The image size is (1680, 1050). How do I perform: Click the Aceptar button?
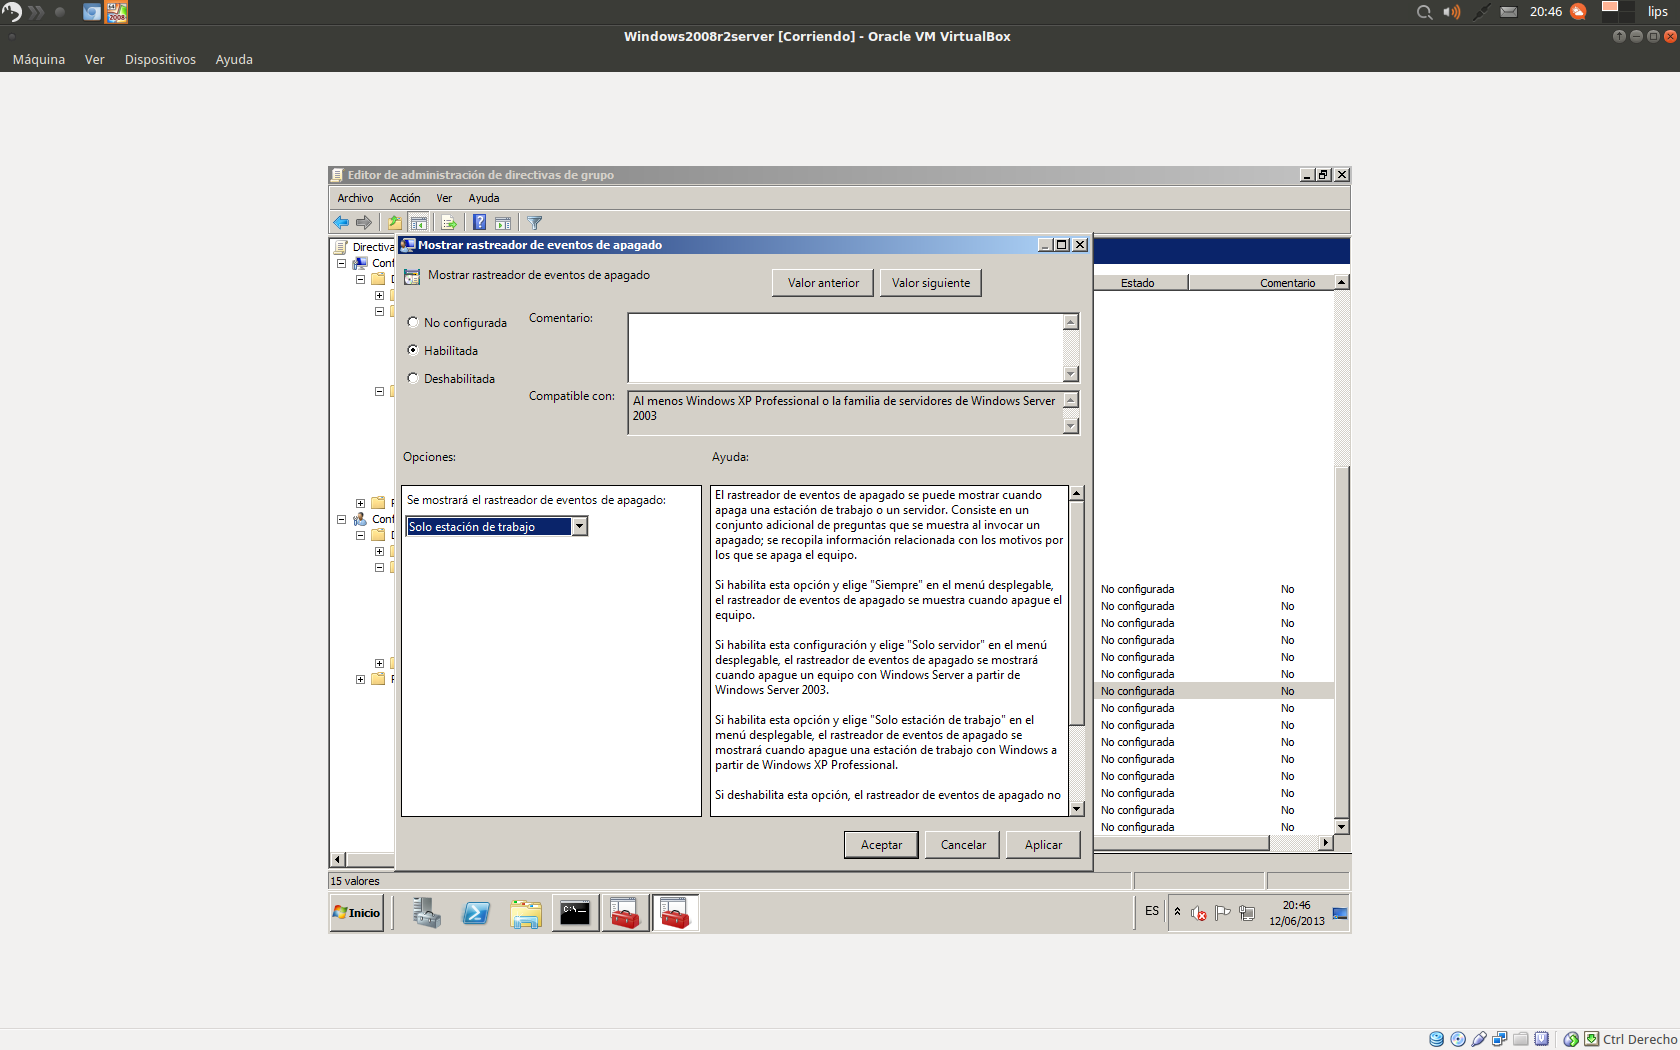(881, 844)
